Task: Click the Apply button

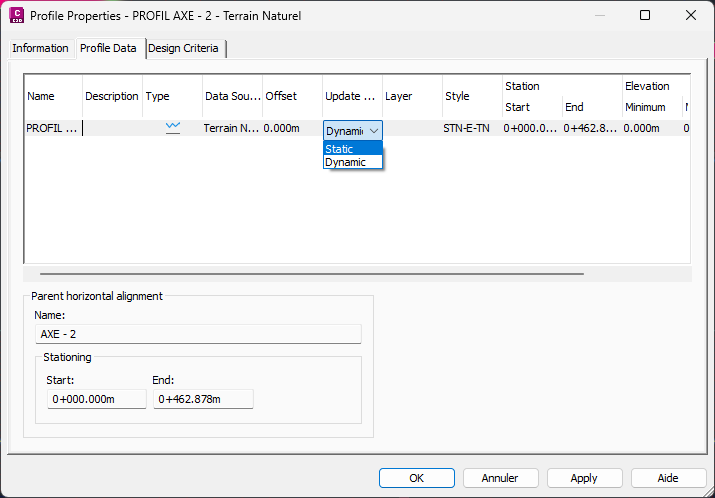Action: (x=584, y=478)
